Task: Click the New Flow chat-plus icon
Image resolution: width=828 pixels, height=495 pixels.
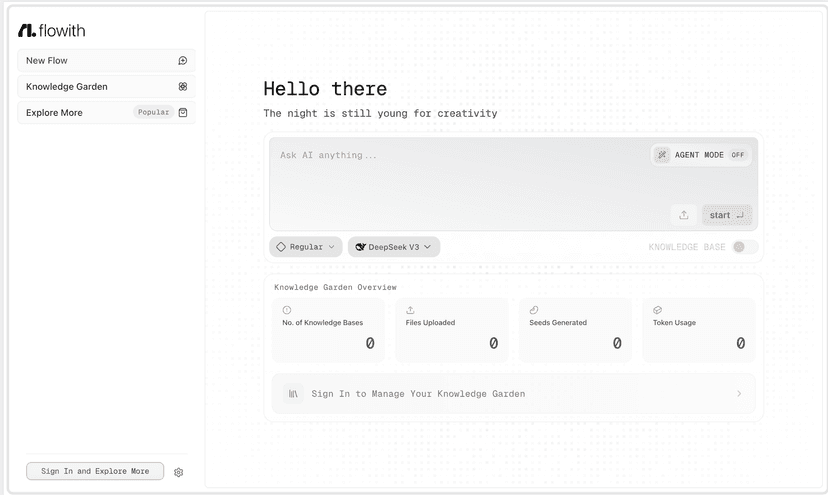Action: tap(183, 61)
